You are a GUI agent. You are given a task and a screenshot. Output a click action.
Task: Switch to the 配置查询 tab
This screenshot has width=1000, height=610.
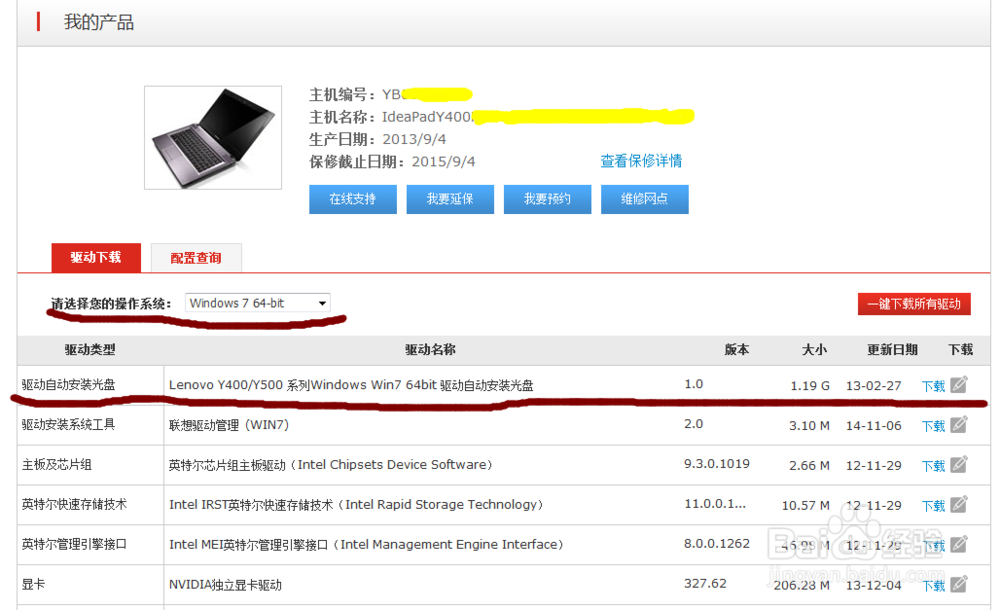click(x=196, y=258)
